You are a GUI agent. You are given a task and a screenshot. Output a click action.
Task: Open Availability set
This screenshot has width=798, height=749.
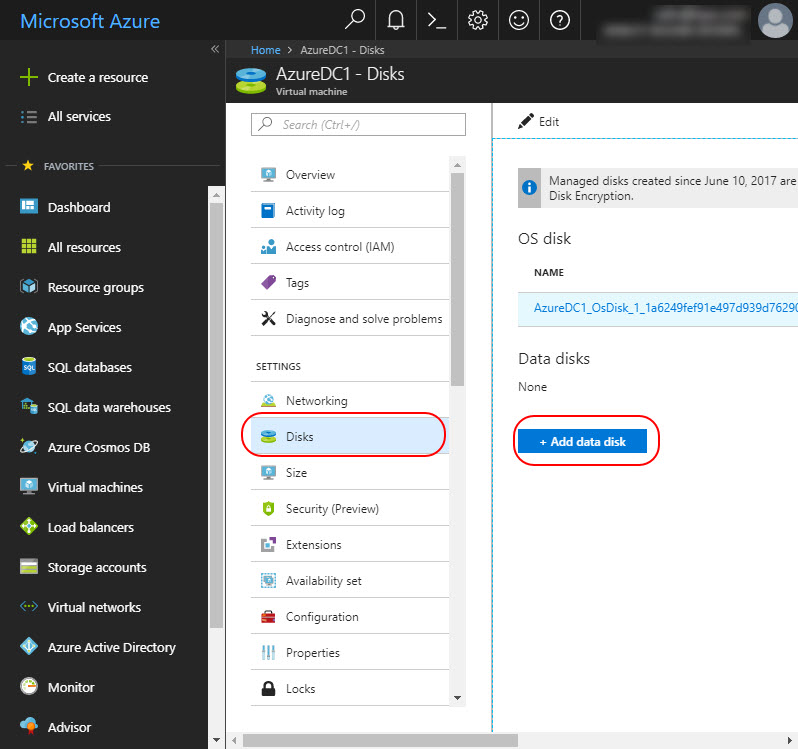pos(350,581)
